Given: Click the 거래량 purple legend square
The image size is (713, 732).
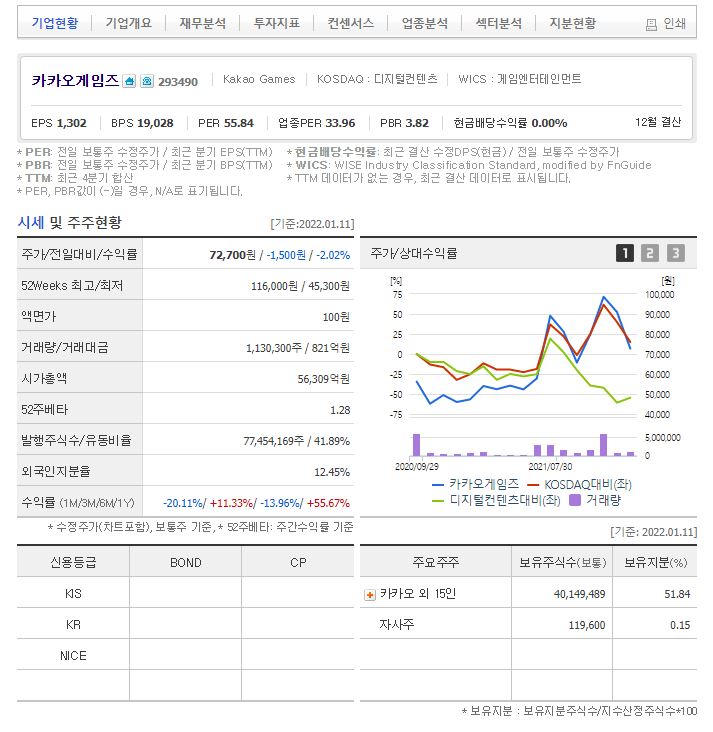Looking at the screenshot, I should 575,500.
